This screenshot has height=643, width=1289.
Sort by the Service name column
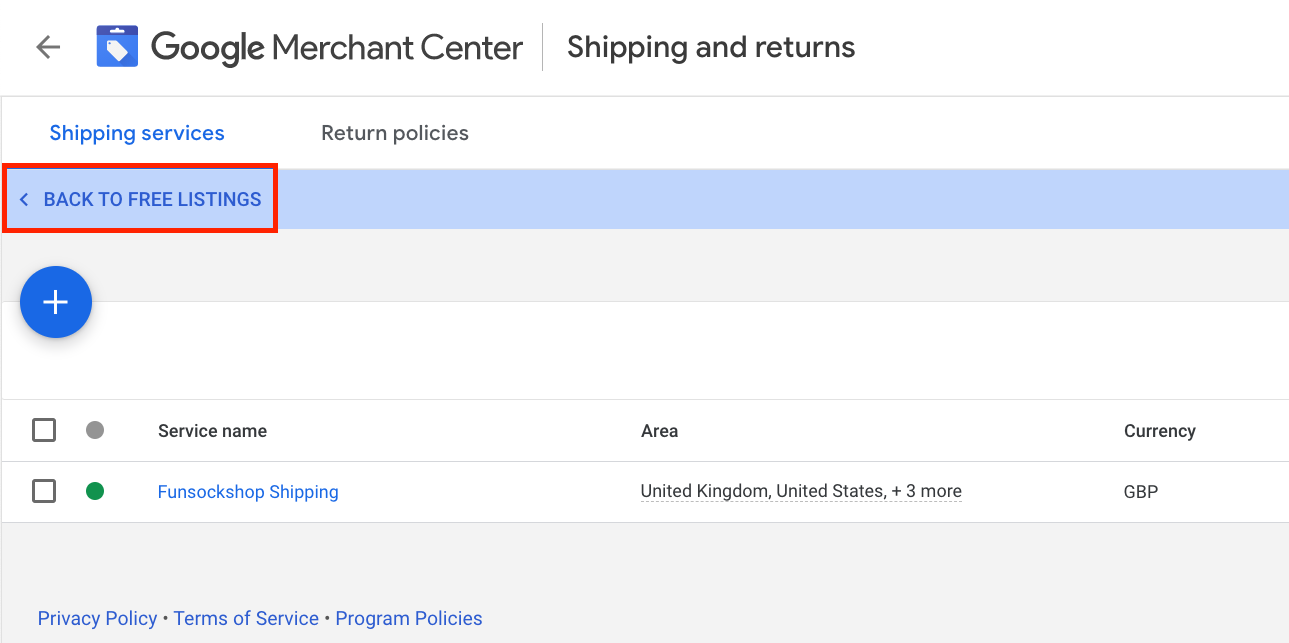212,431
